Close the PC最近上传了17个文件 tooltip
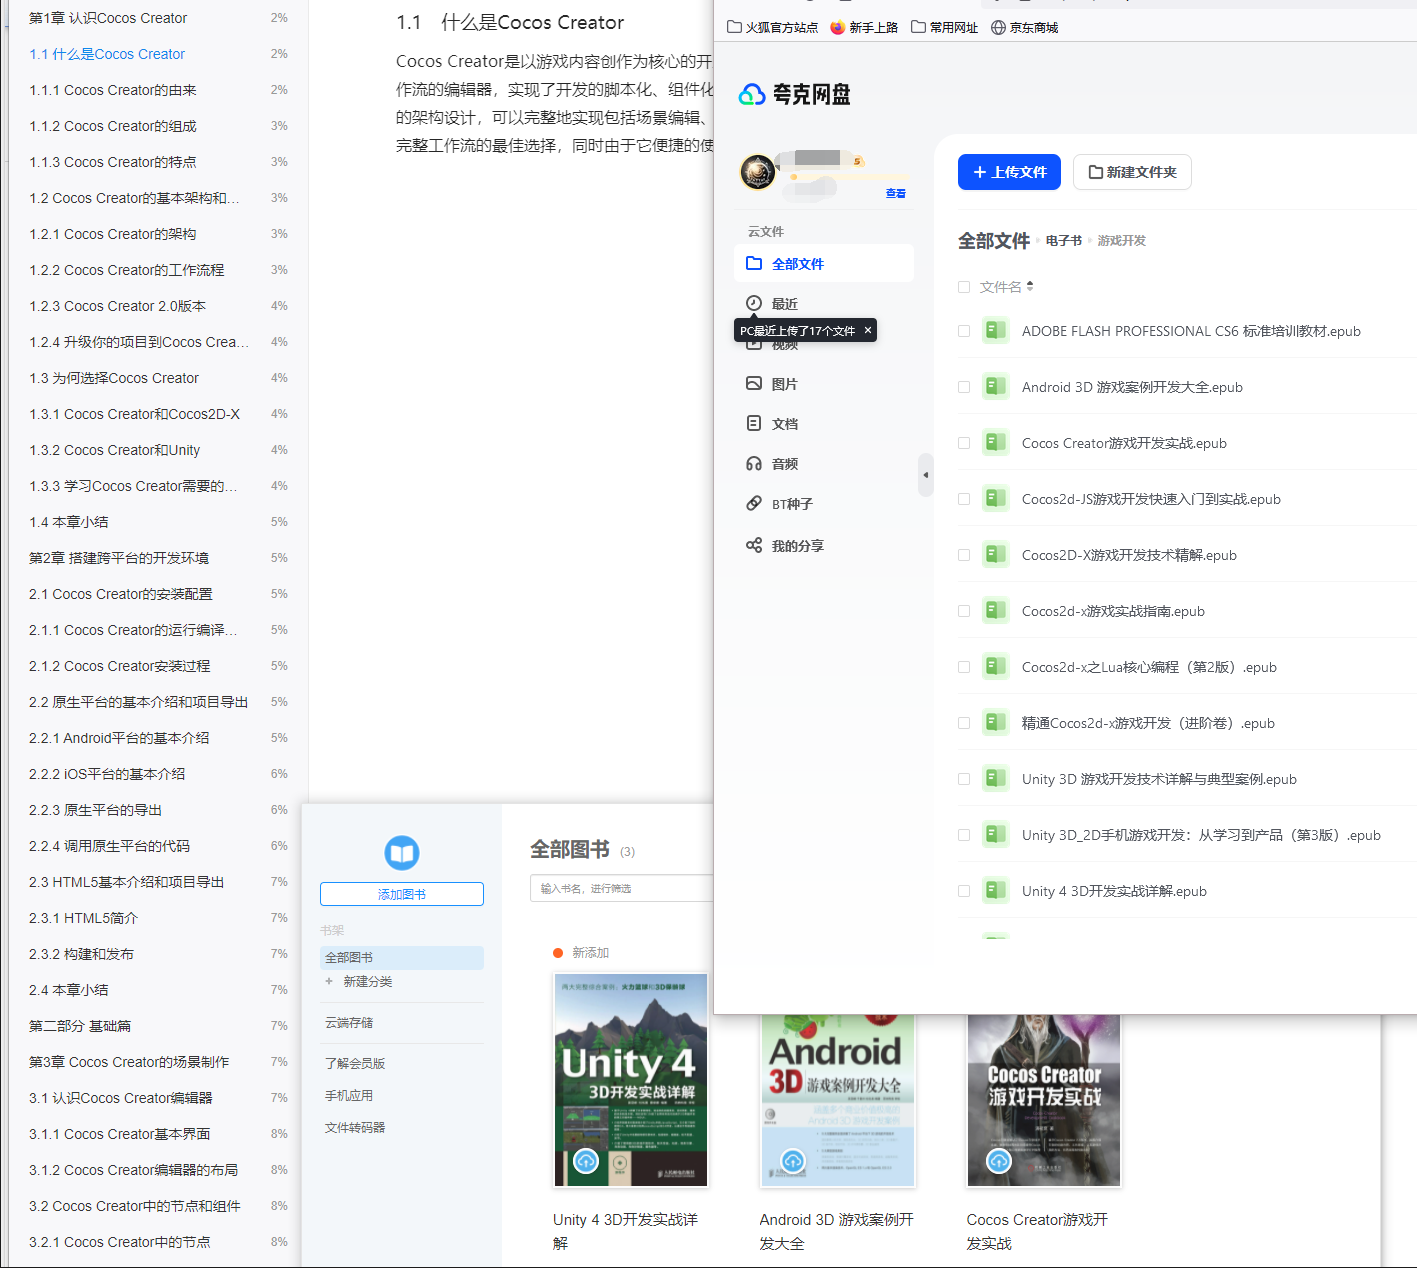The width and height of the screenshot is (1417, 1268). click(868, 330)
